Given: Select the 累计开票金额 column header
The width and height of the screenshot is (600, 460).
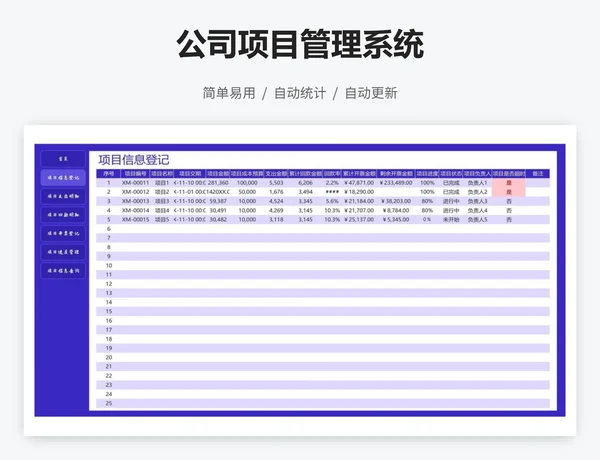Looking at the screenshot, I should tap(359, 174).
